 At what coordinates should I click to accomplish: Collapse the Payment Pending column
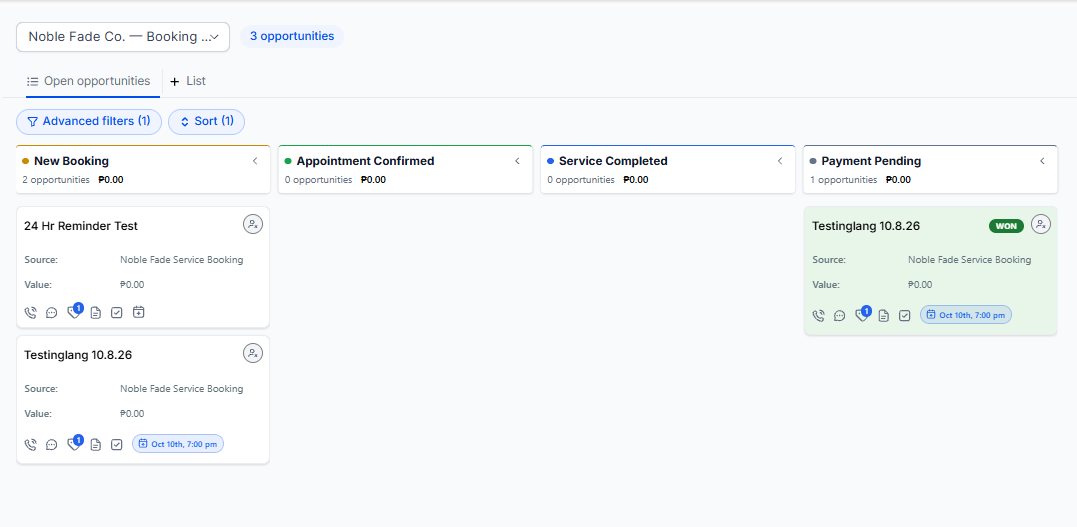[1042, 161]
